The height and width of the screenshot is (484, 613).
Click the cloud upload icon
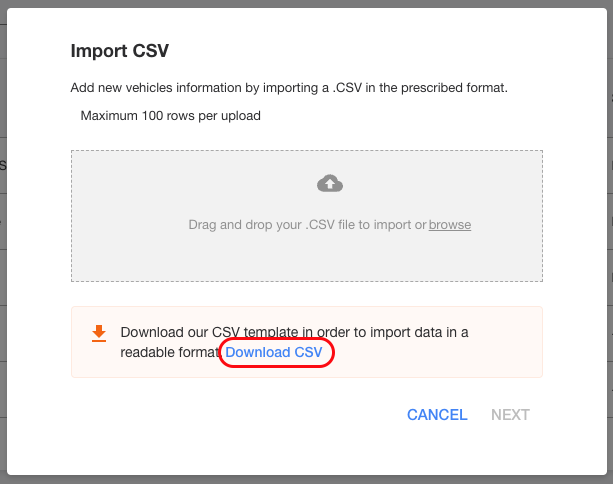(330, 183)
